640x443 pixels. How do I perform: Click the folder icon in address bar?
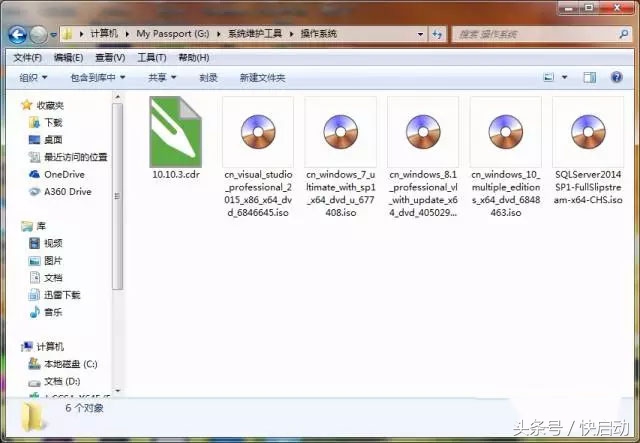(68, 34)
